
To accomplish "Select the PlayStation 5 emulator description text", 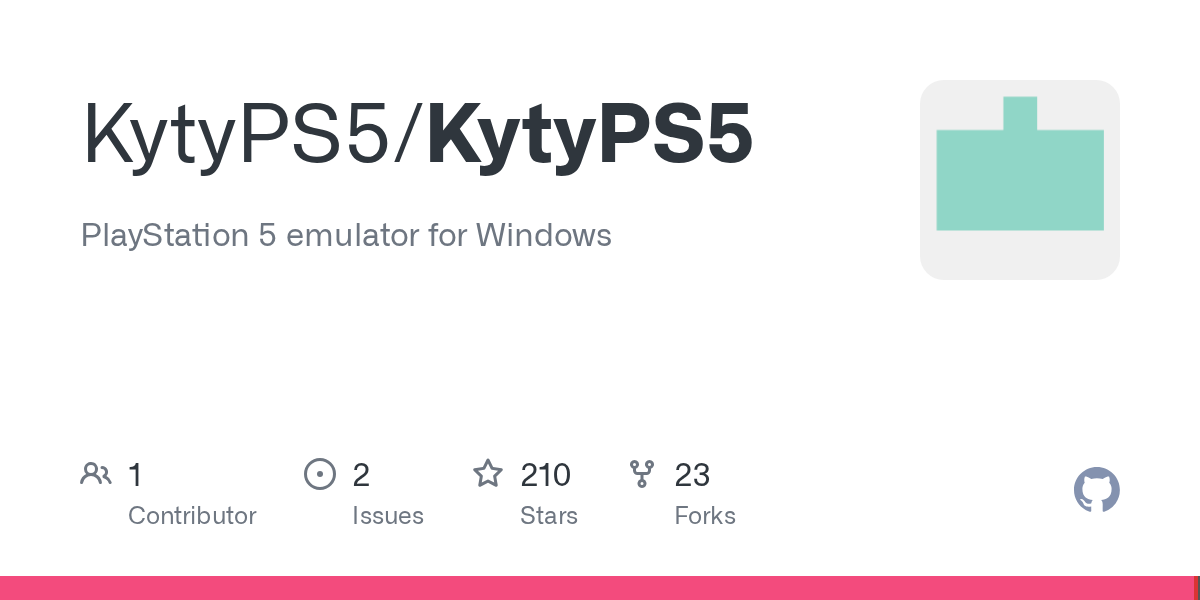I will 346,236.
